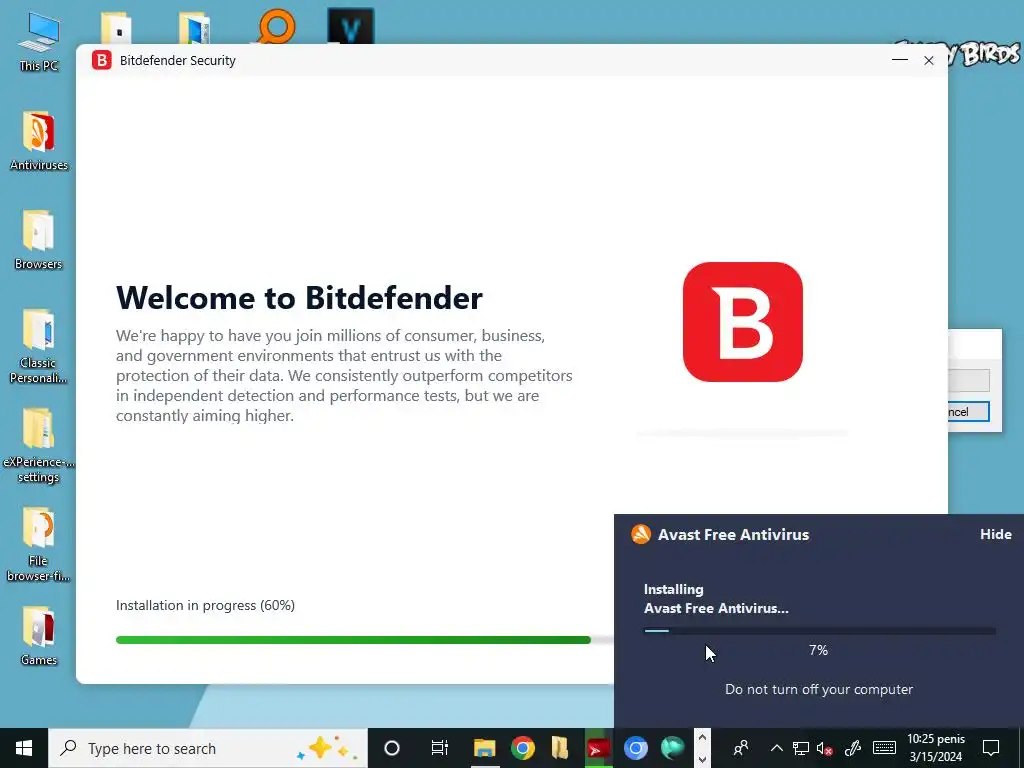1024x768 pixels.
Task: Click the clock showing 10:25 and 3/15/2024
Action: (x=936, y=748)
